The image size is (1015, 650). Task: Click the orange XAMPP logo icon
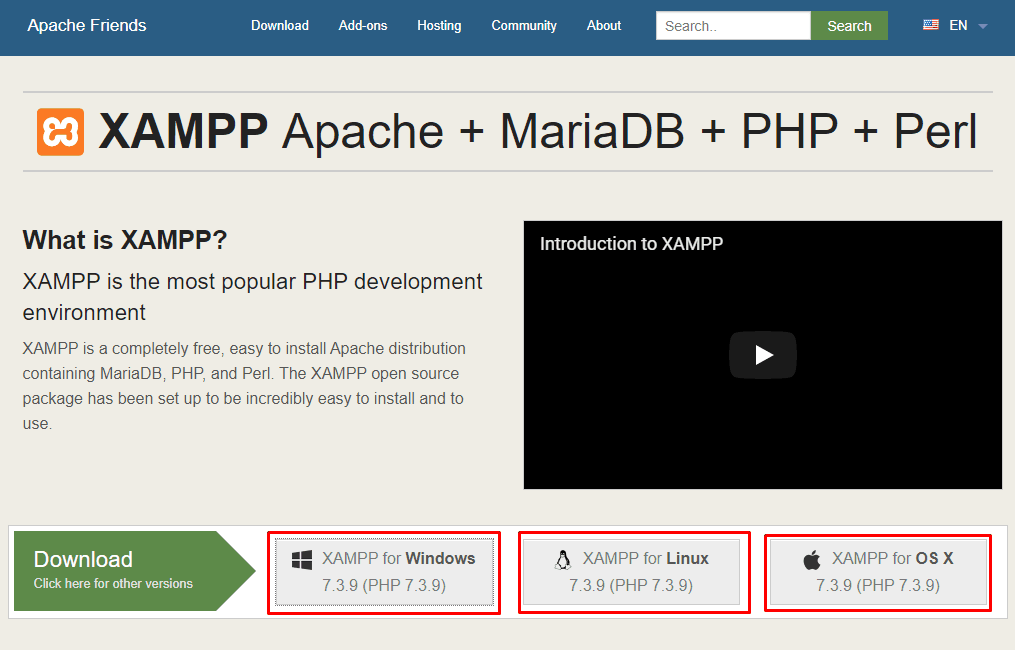click(x=60, y=132)
